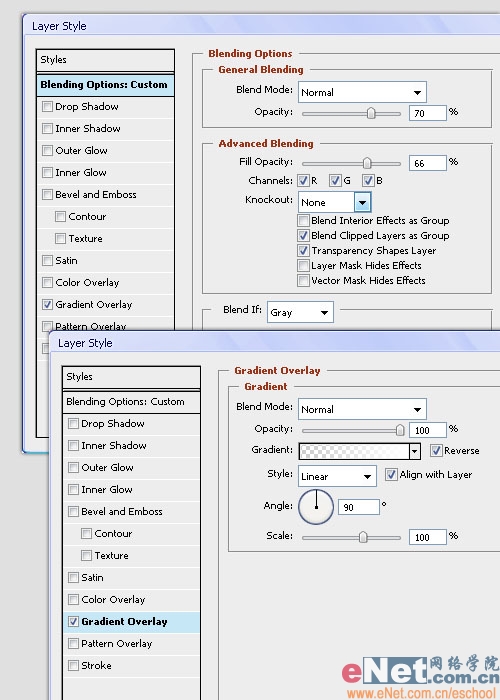Uncheck the Reverse checkbox
The width and height of the screenshot is (500, 700).
pos(436,450)
